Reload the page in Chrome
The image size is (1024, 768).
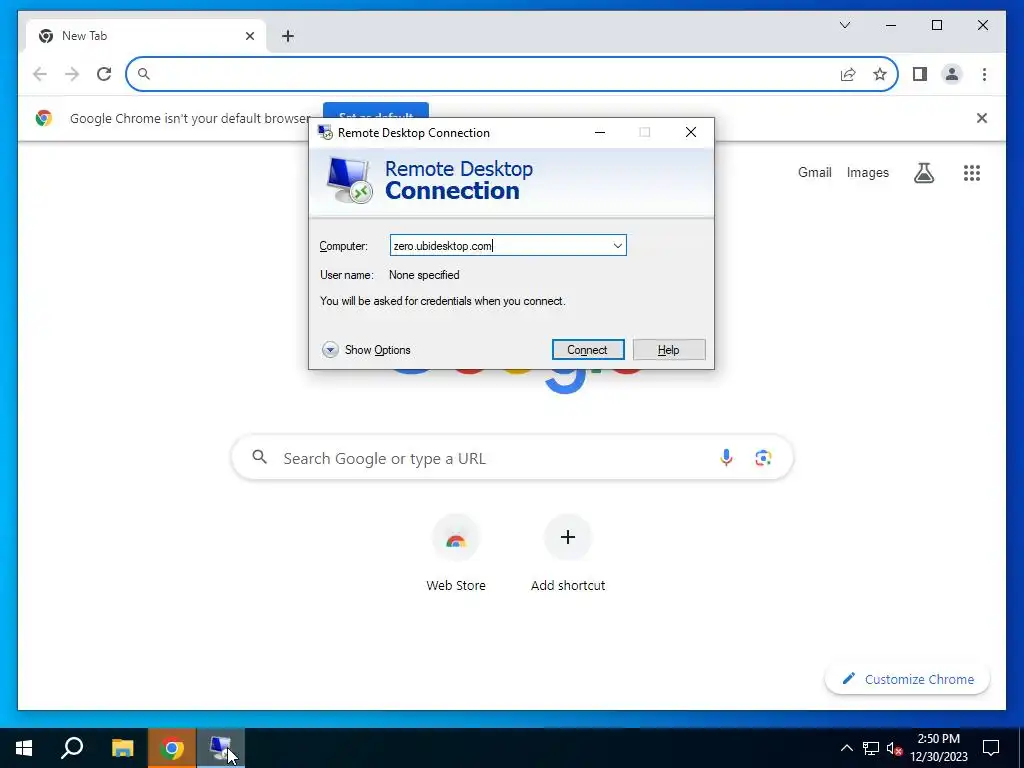[104, 74]
